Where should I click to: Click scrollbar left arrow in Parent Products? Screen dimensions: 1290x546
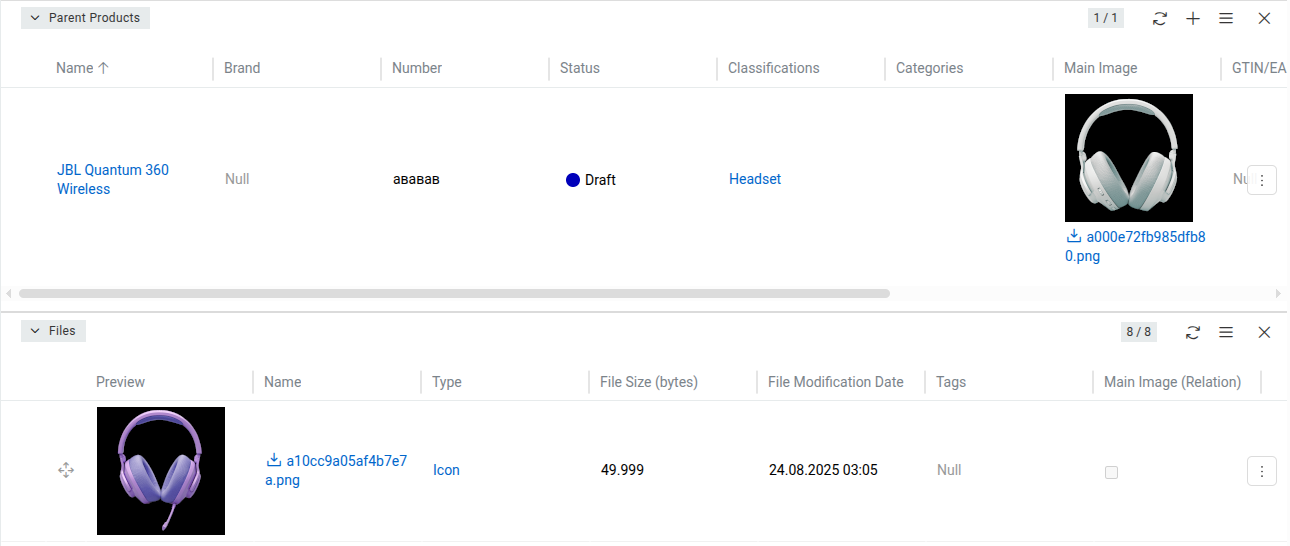pos(9,294)
